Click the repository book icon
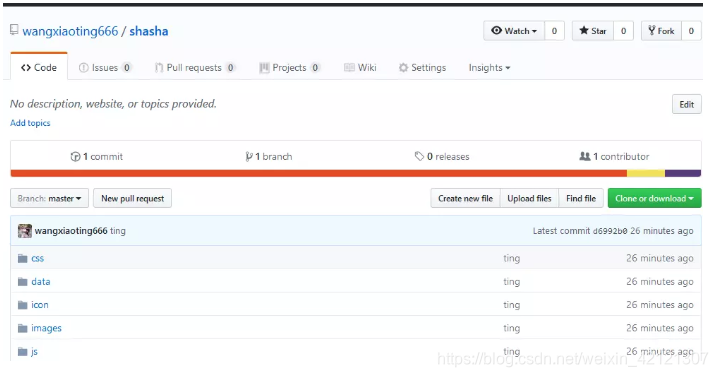 point(14,30)
